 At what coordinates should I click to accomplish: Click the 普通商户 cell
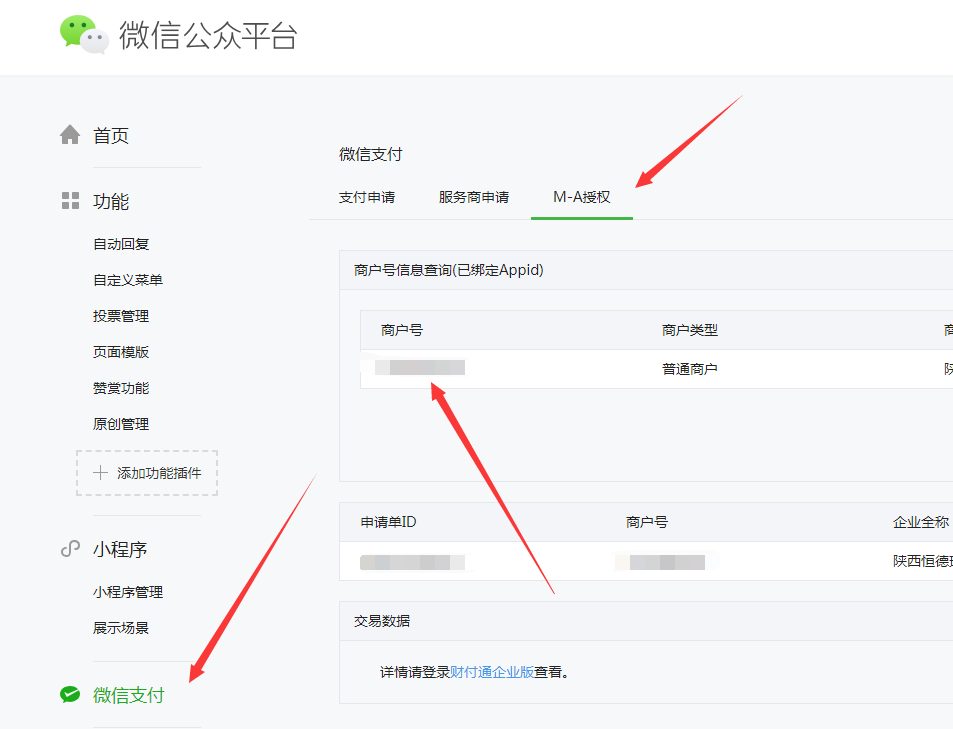click(x=690, y=369)
